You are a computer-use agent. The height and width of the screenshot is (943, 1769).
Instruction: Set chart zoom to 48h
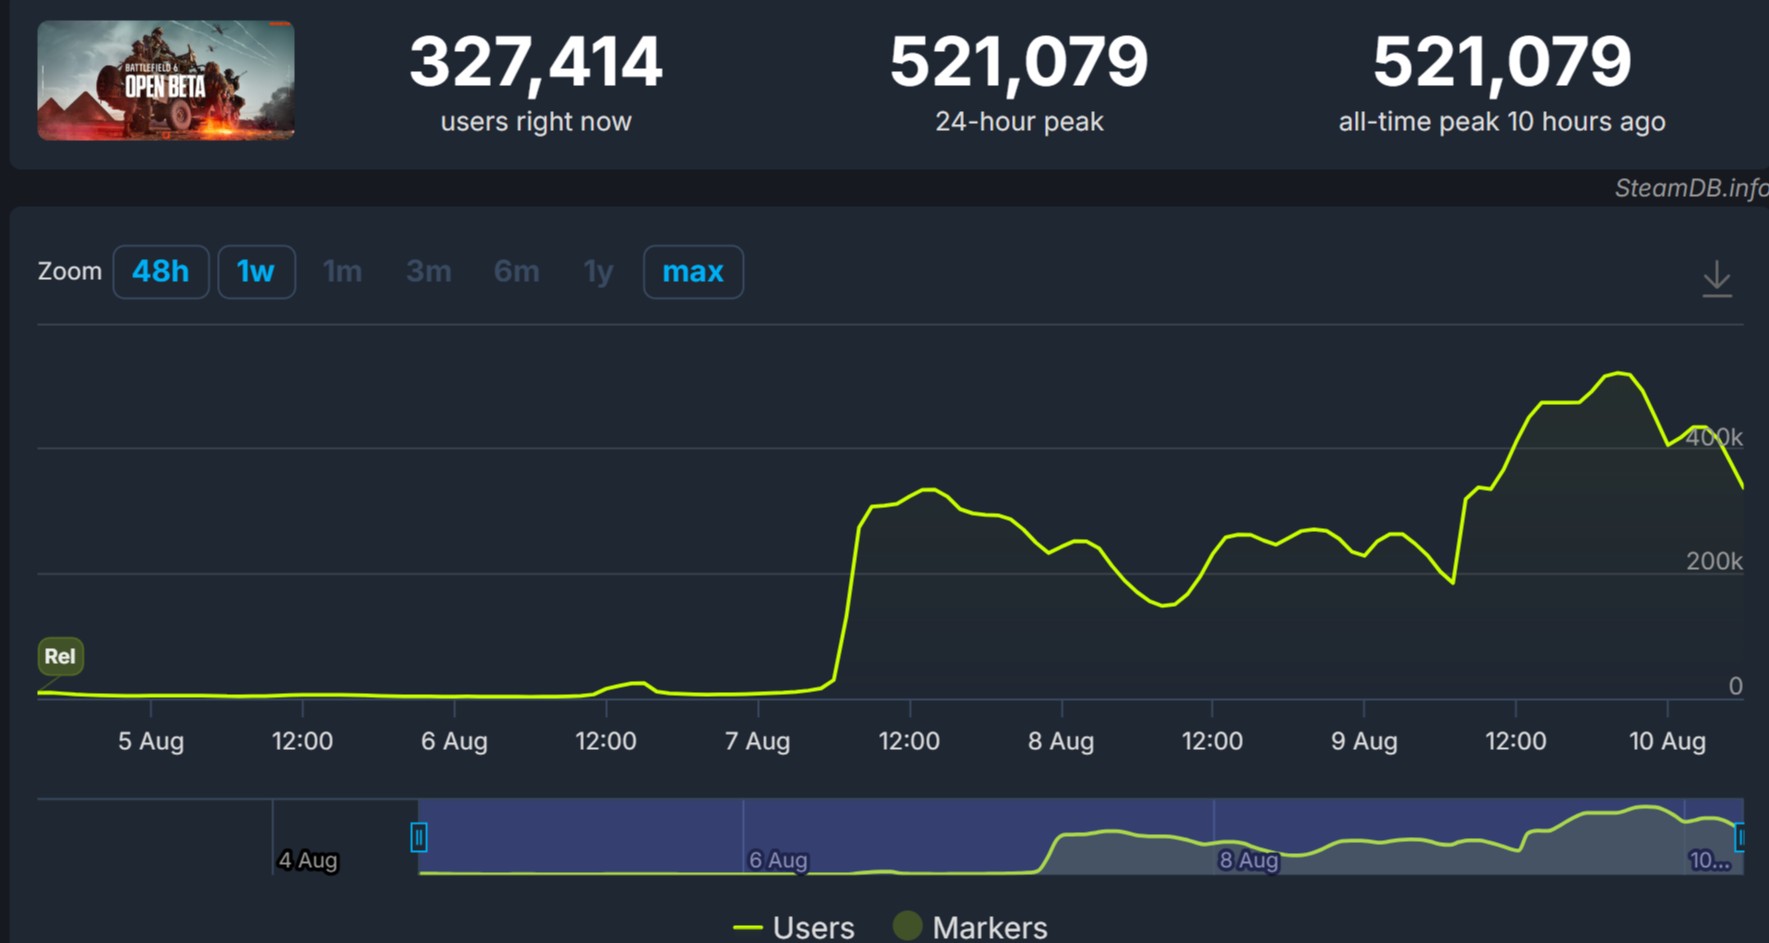[x=160, y=272]
